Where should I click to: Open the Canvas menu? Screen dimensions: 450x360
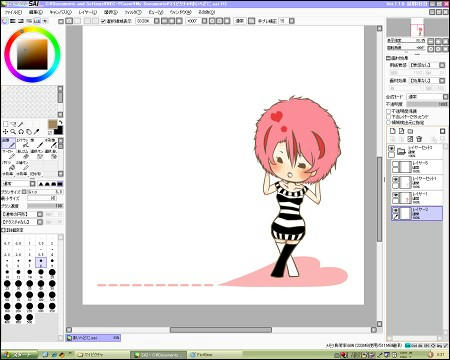[x=61, y=12]
